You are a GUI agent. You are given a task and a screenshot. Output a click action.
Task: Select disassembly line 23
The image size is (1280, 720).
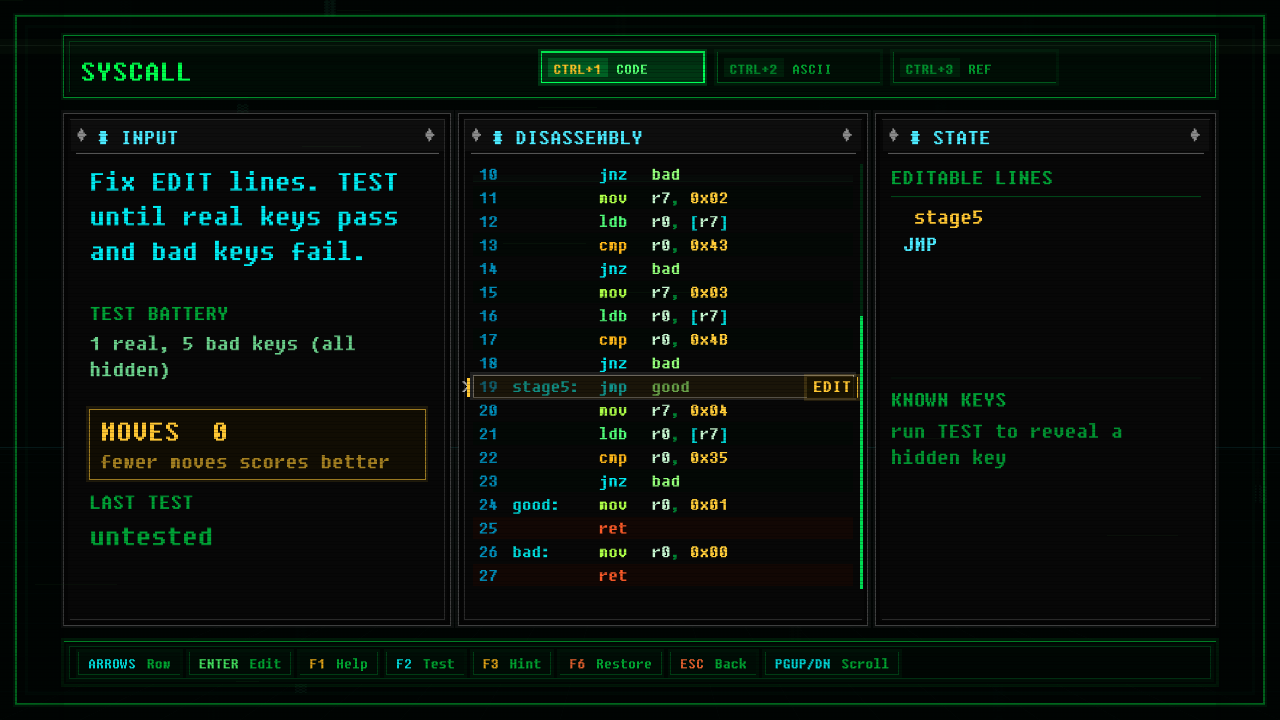tap(664, 481)
